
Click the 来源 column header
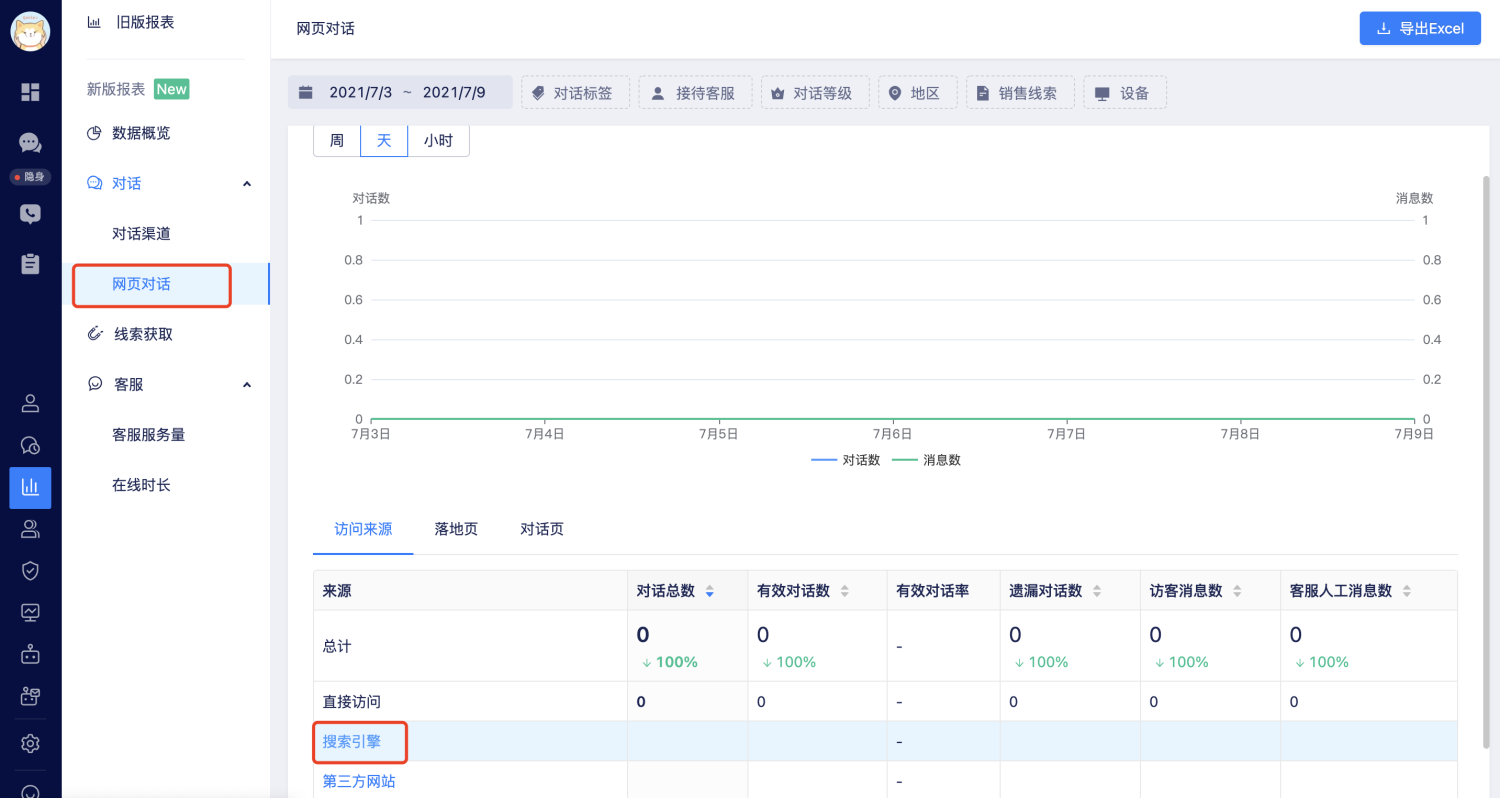(x=470, y=591)
